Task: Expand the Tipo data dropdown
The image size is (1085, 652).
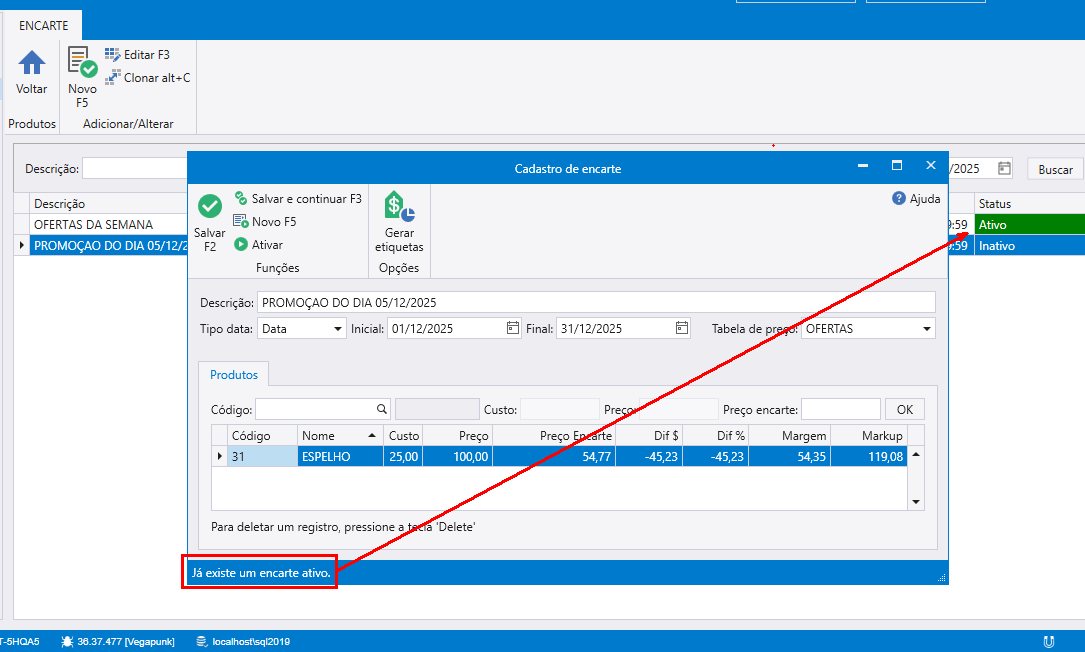Action: coord(338,328)
